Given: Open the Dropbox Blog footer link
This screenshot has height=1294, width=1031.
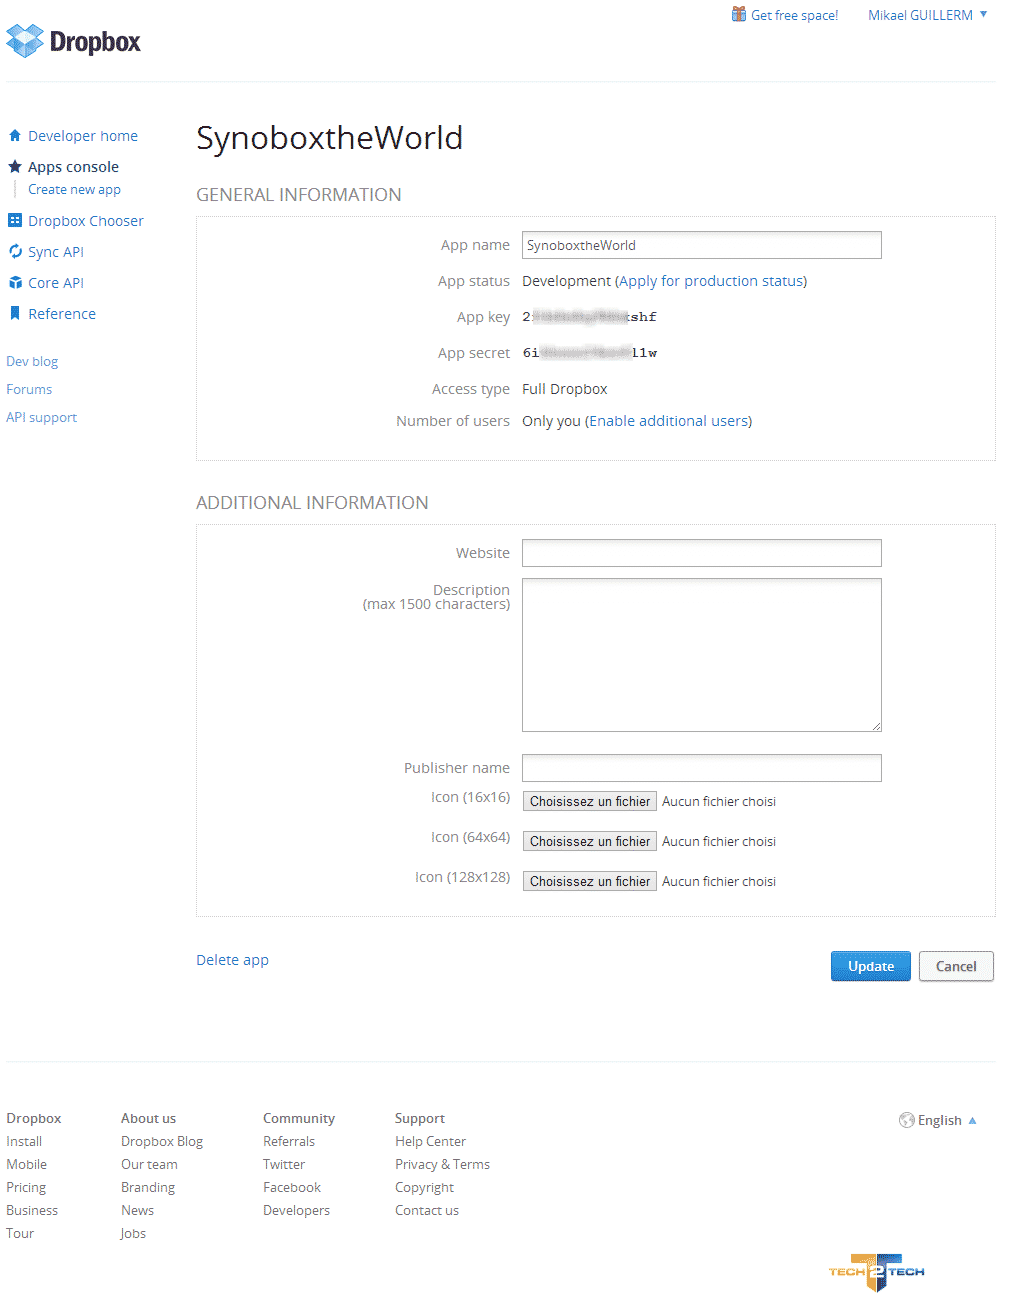Looking at the screenshot, I should coord(162,1142).
